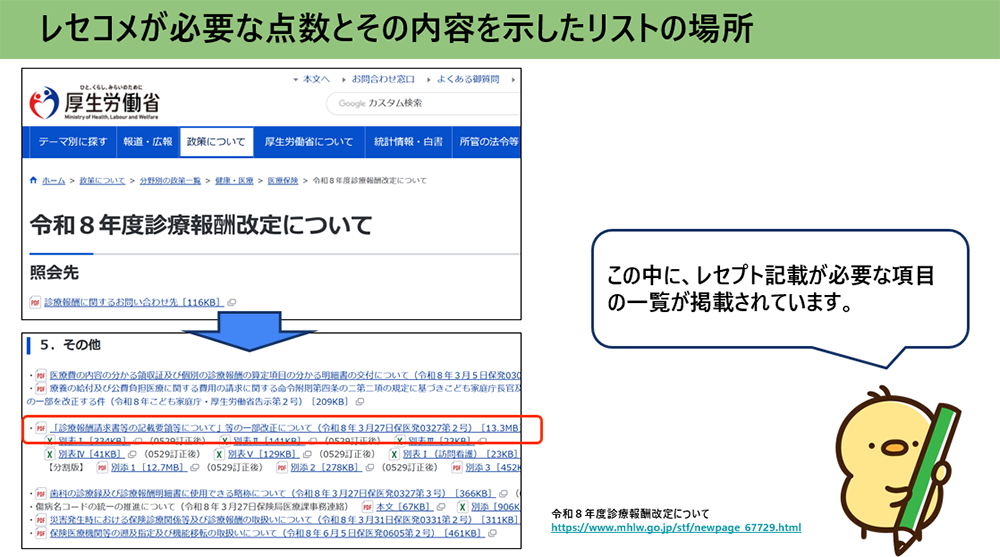
Task: Click PDF icon for 医療費の内容の分かる領収証
Action: pos(41,375)
